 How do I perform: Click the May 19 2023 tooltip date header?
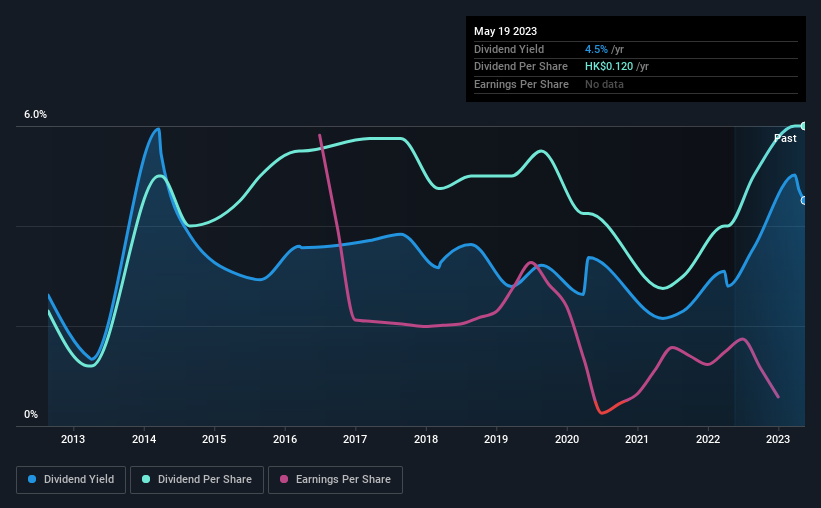505,31
